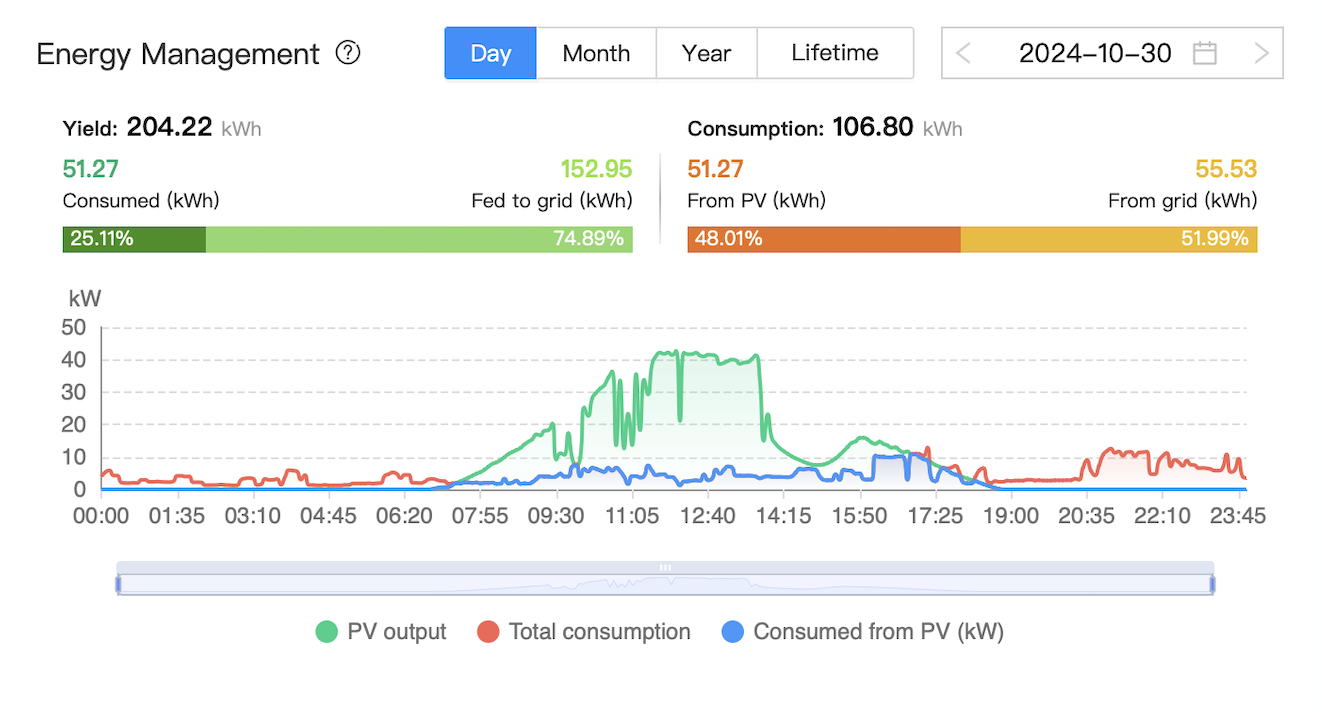
Task: Click the From grid (kWh) label
Action: click(1183, 201)
